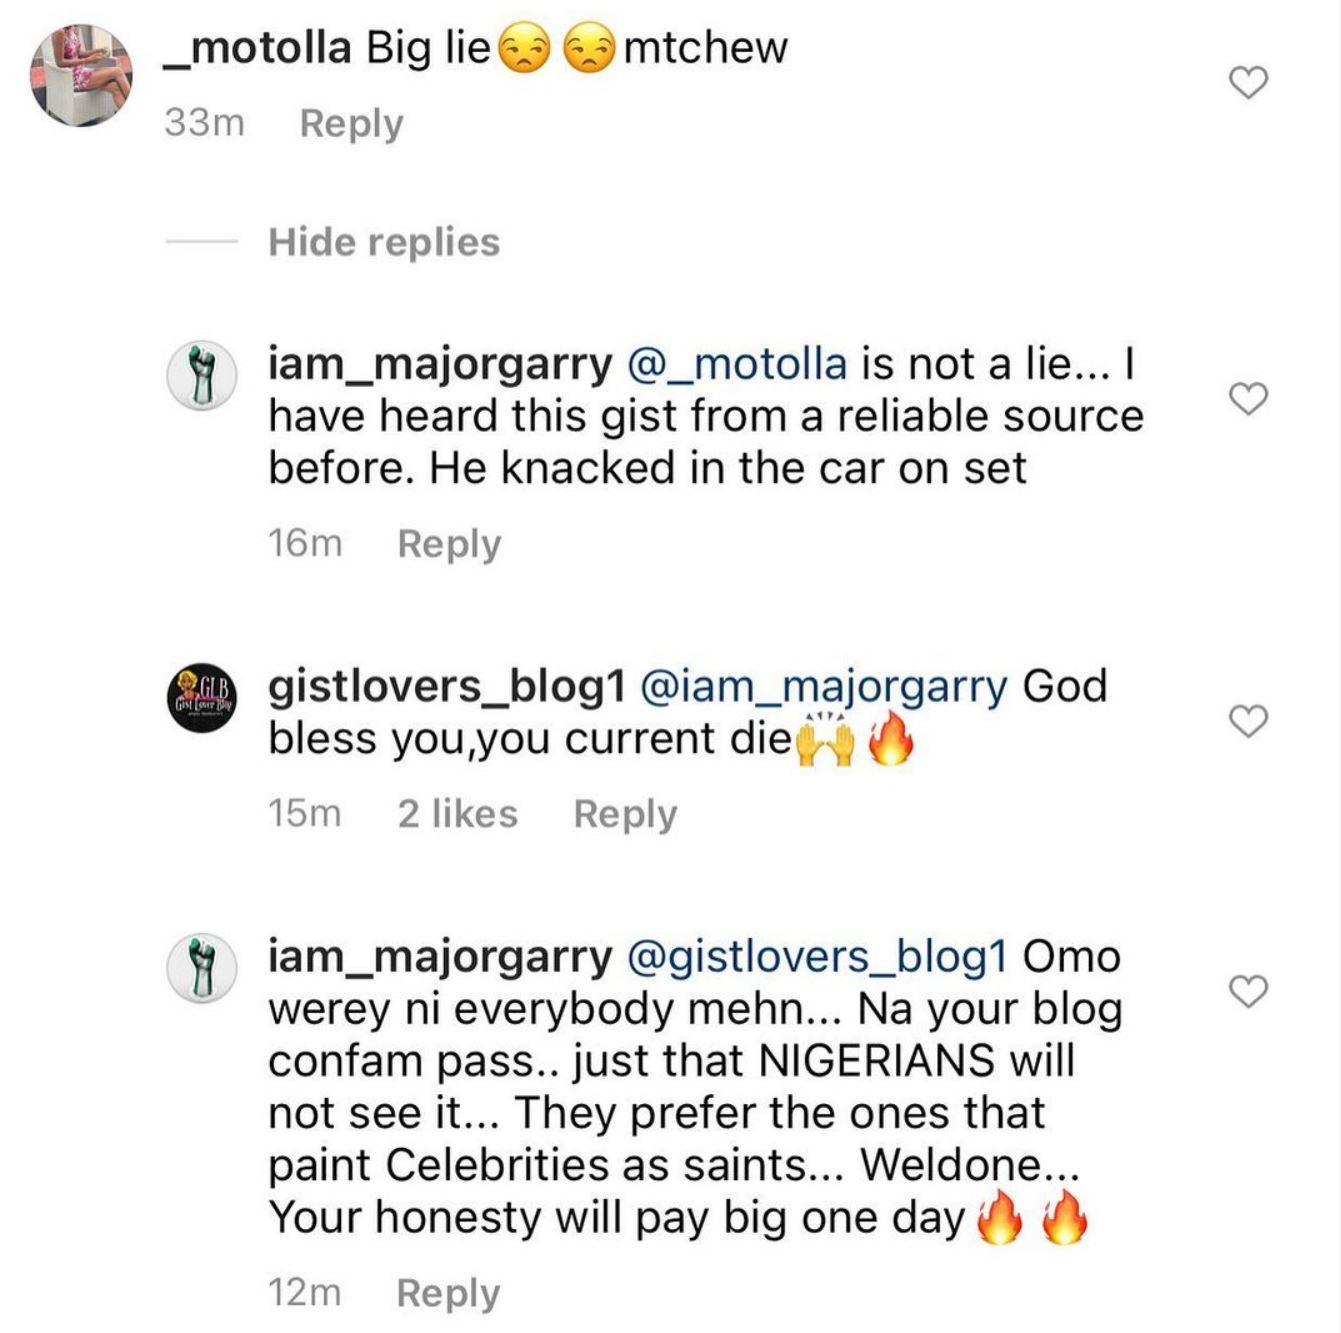Viewport: 1341px width, 1333px height.
Task: Open _motolla's profile picture
Action: pos(82,76)
